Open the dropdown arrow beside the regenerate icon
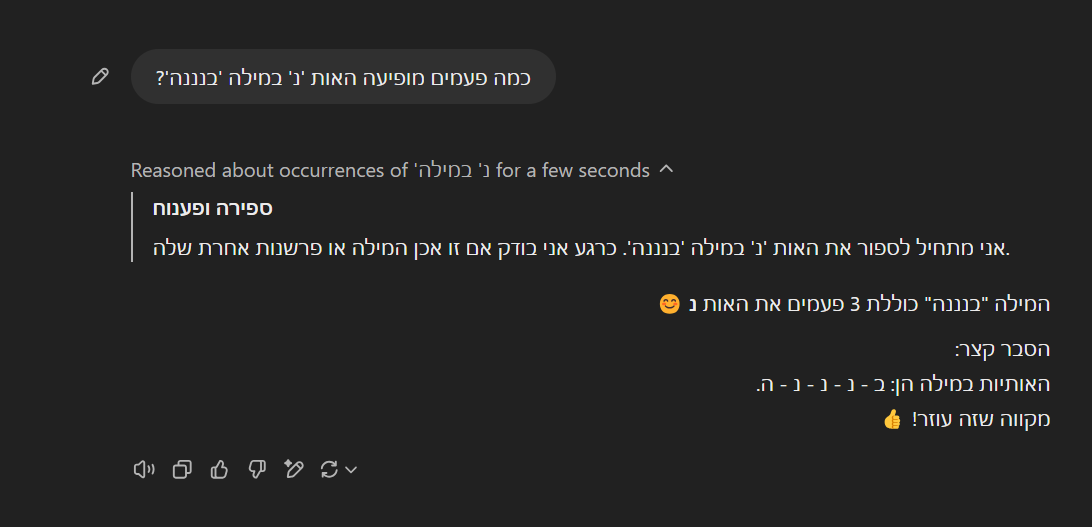Screen dimensions: 1092x527 click(x=351, y=470)
